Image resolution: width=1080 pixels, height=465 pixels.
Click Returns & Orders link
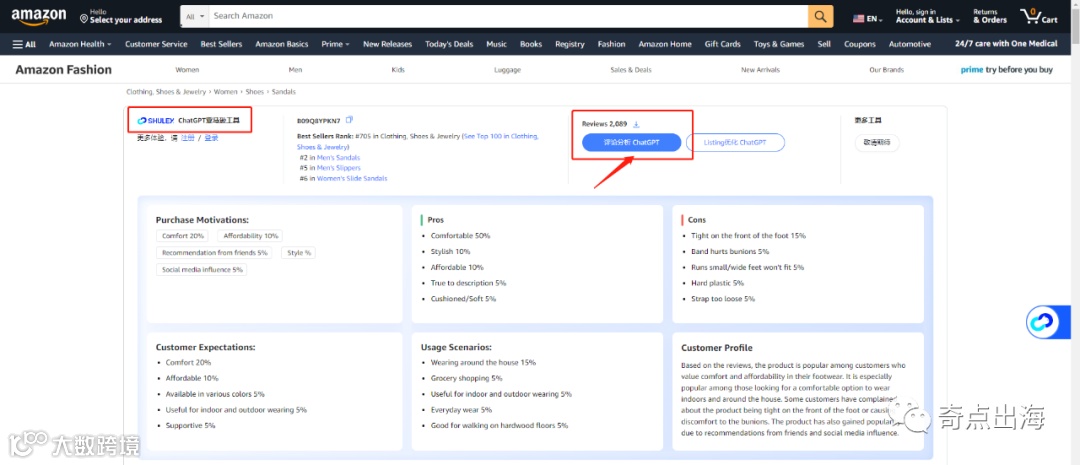[x=990, y=16]
